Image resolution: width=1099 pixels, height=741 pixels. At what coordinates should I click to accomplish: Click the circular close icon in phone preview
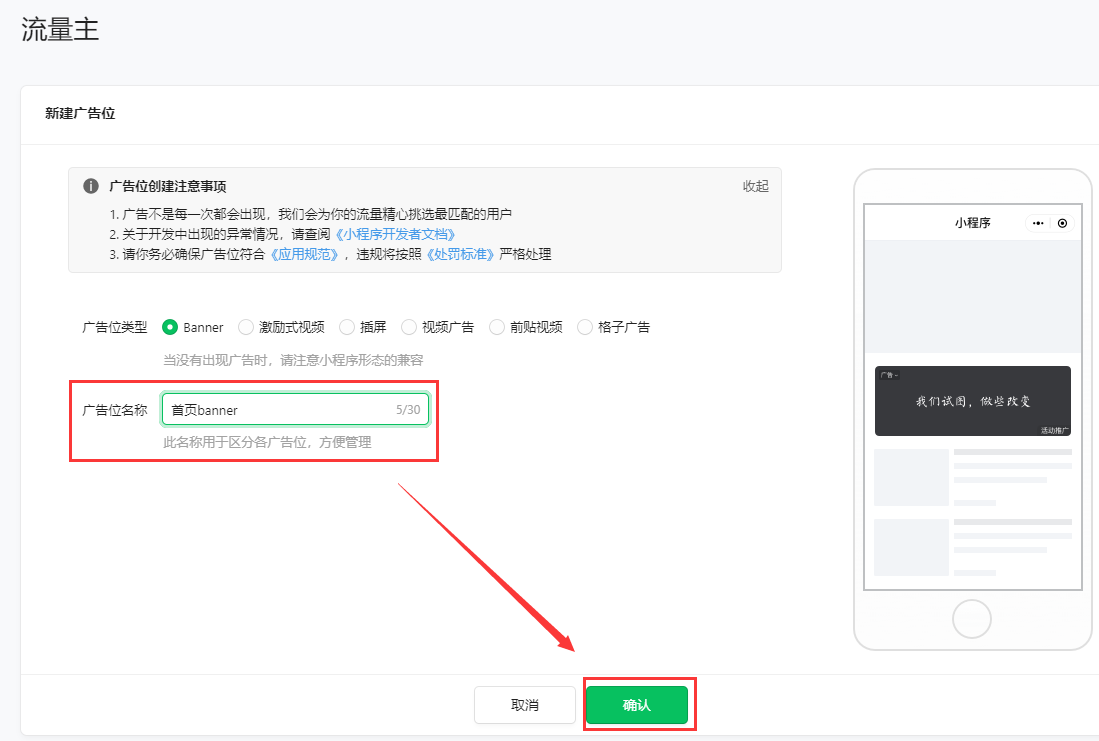click(1062, 223)
